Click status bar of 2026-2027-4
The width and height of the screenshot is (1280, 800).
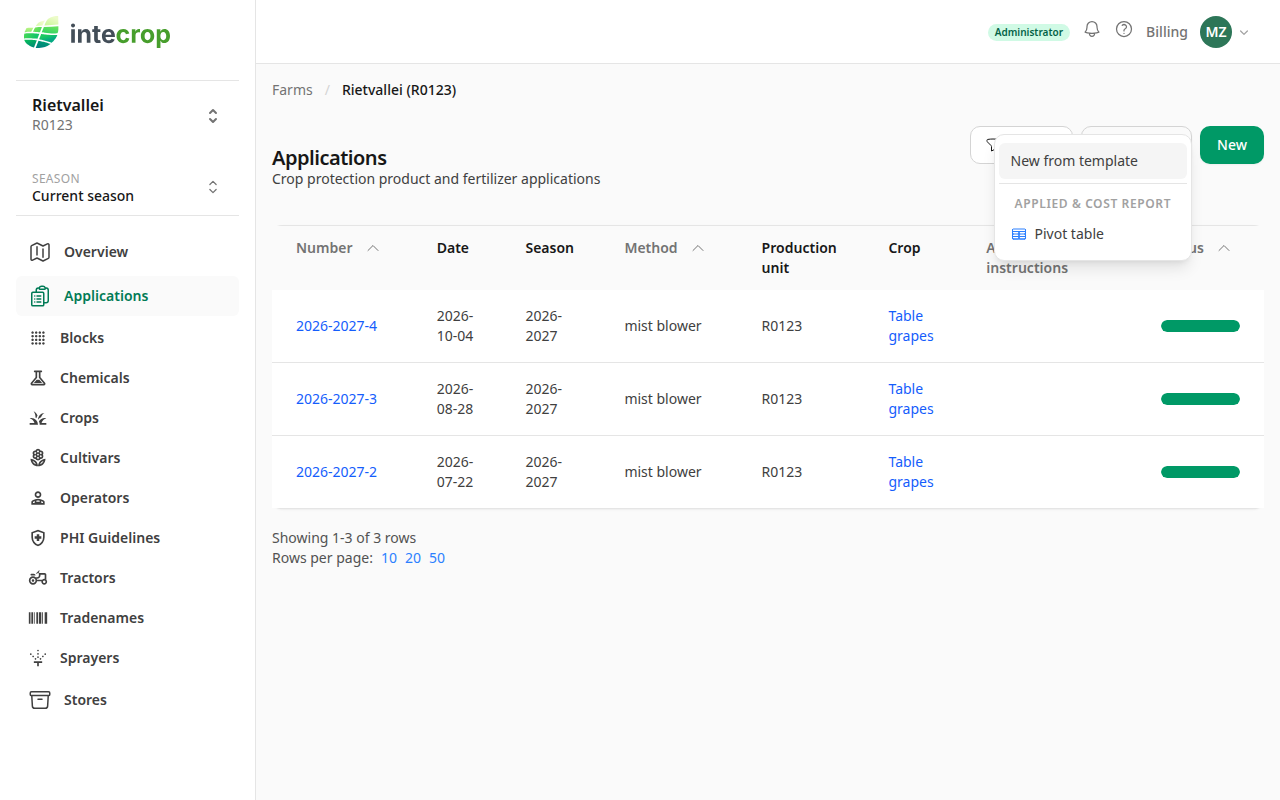(1200, 326)
